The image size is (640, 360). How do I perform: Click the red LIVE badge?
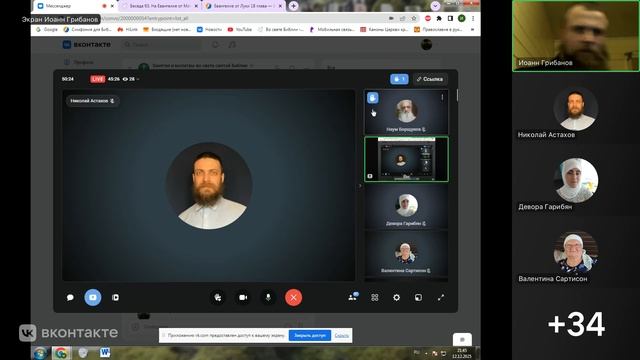(x=98, y=79)
